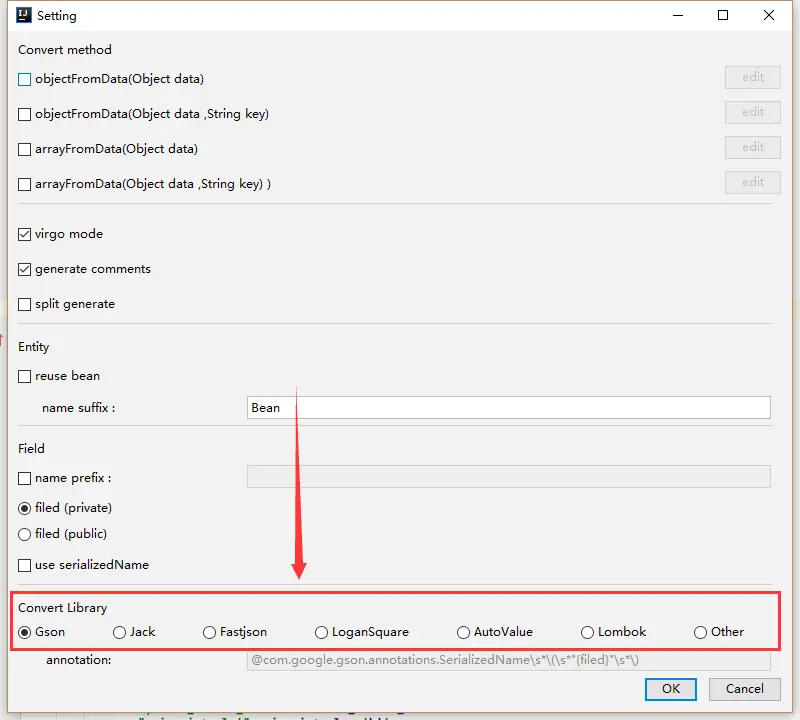Select AutoValue convert library
800x720 pixels.
[x=463, y=633]
